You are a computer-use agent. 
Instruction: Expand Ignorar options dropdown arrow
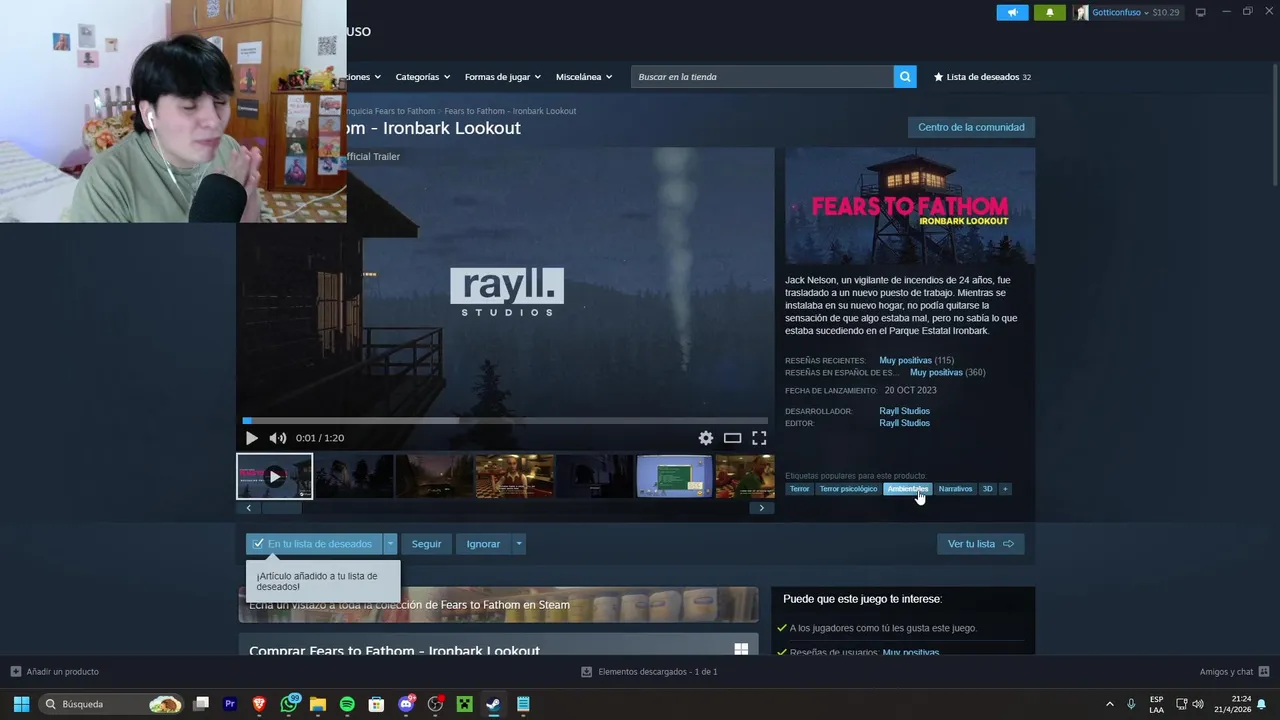[518, 544]
